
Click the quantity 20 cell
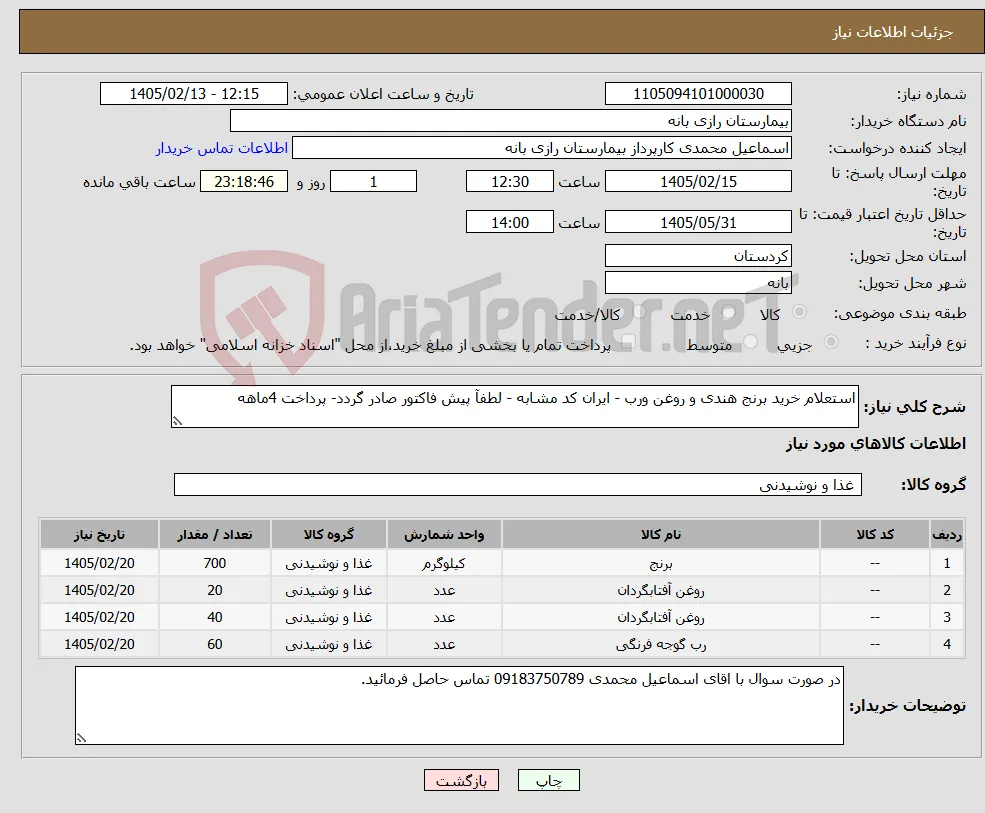(x=214, y=591)
